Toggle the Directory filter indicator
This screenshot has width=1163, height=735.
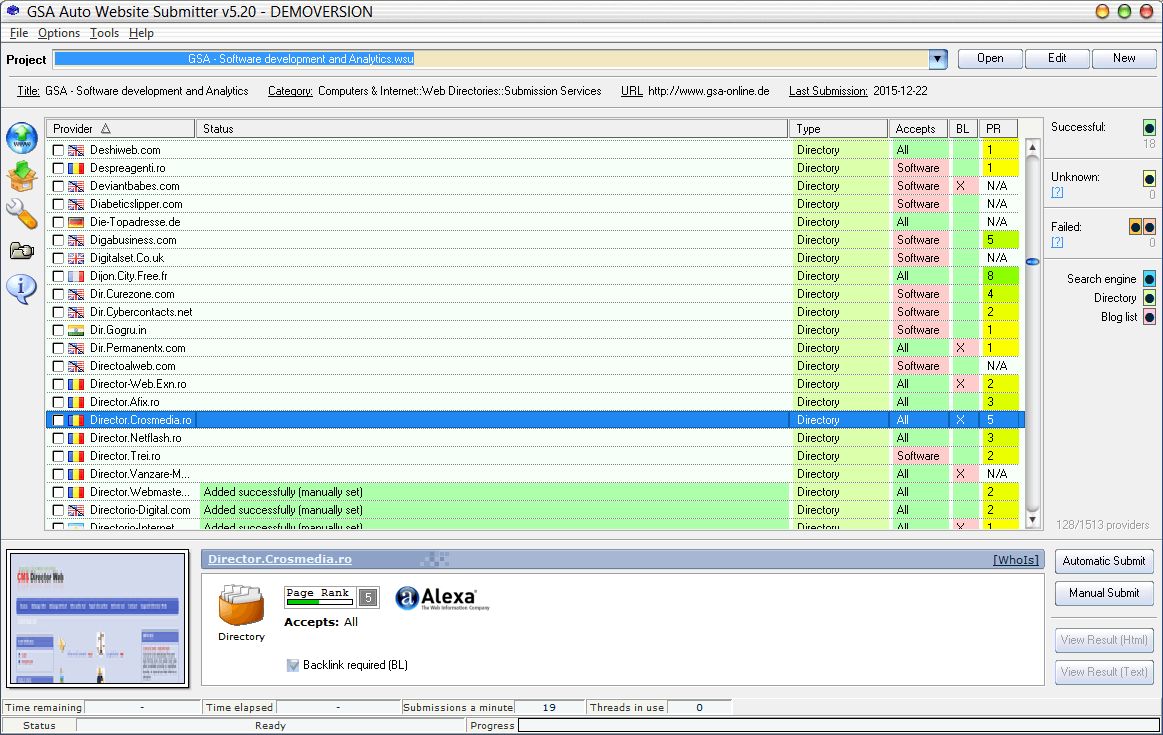tap(1149, 298)
